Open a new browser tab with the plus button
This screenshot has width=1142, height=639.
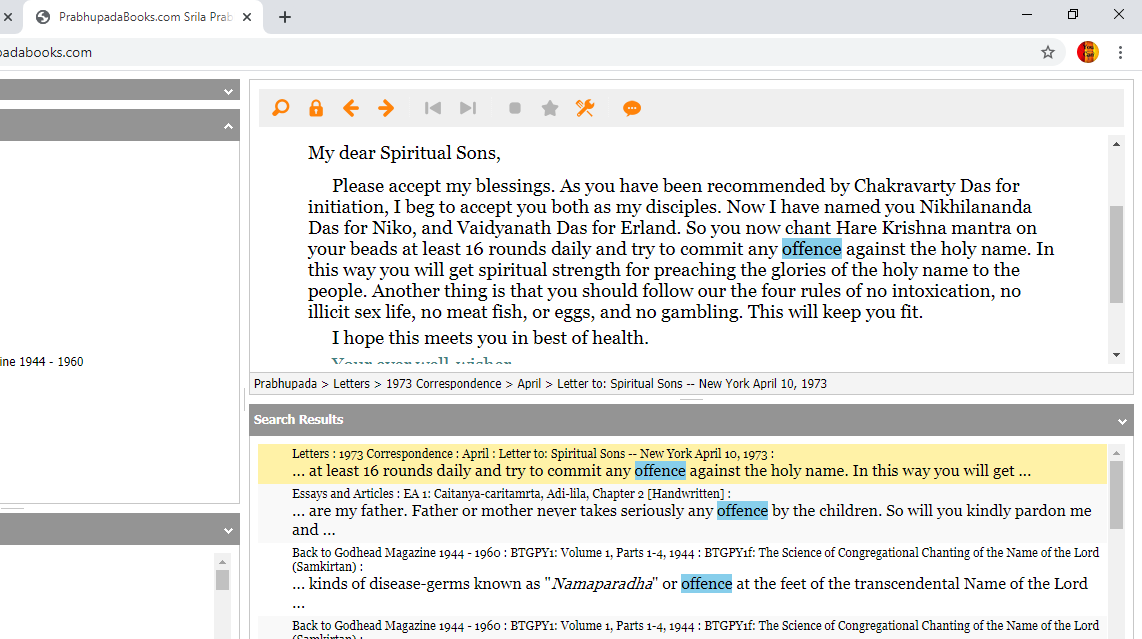pos(285,17)
